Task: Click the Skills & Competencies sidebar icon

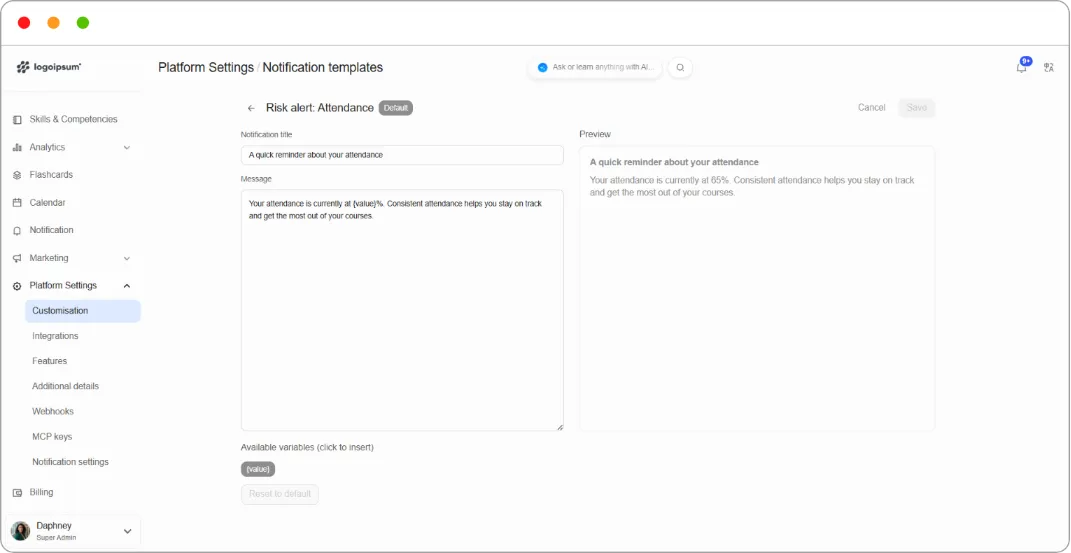Action: pyautogui.click(x=17, y=119)
